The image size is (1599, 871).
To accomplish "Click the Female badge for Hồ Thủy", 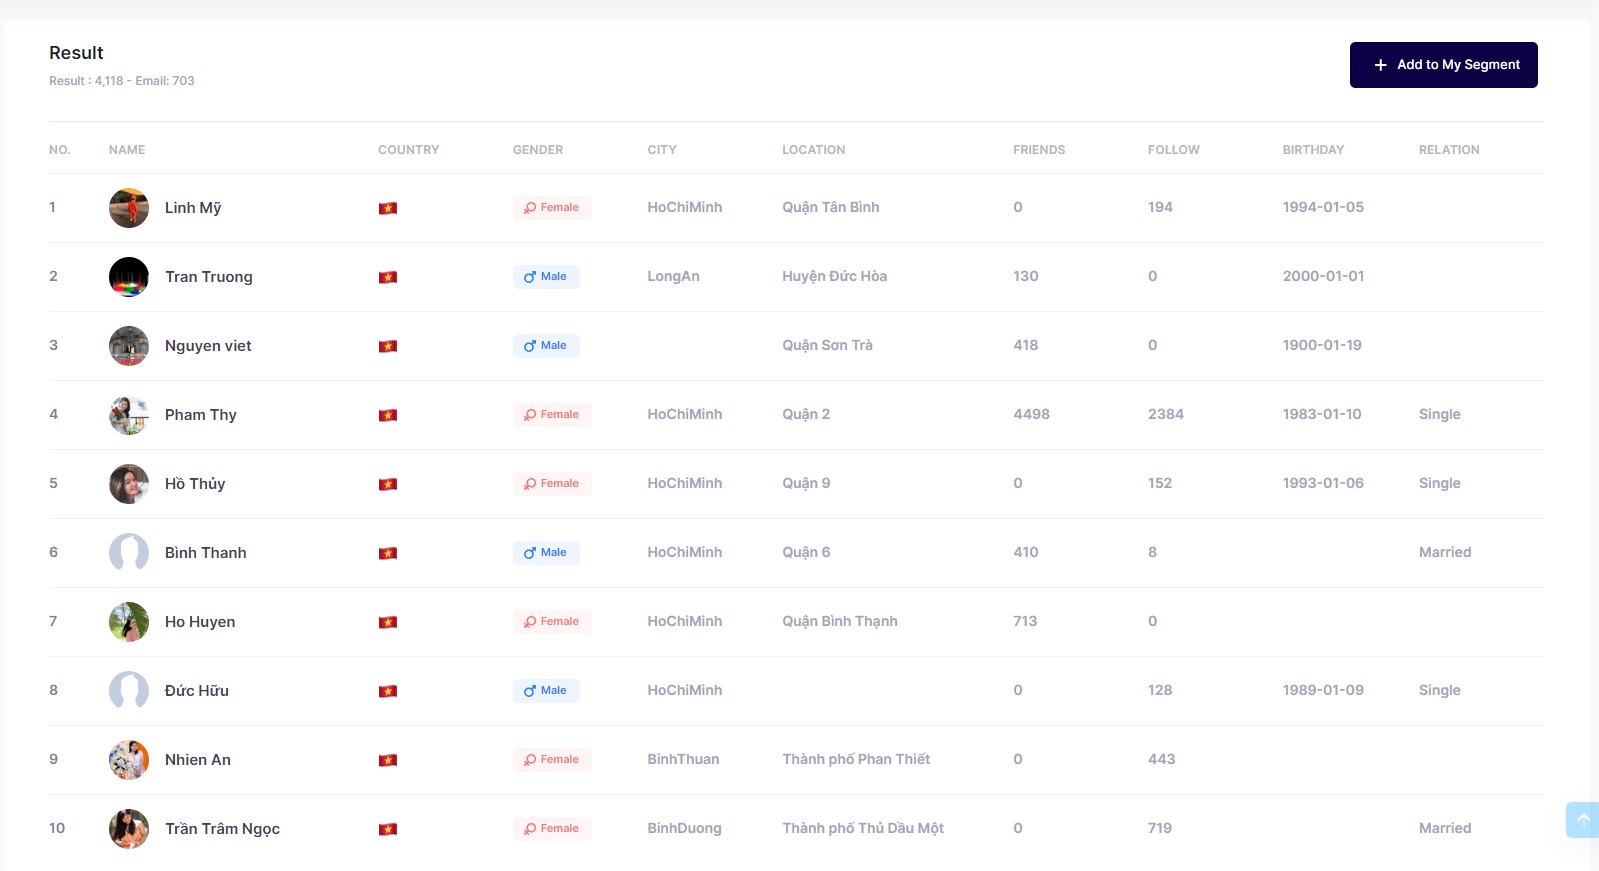I will click(552, 484).
